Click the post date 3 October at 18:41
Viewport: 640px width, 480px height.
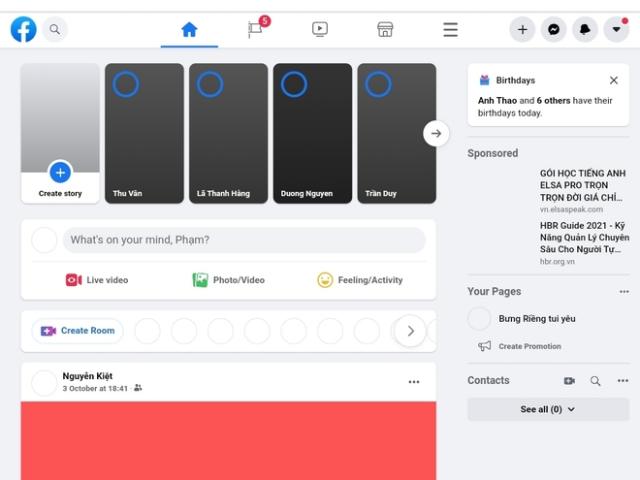[x=95, y=389]
